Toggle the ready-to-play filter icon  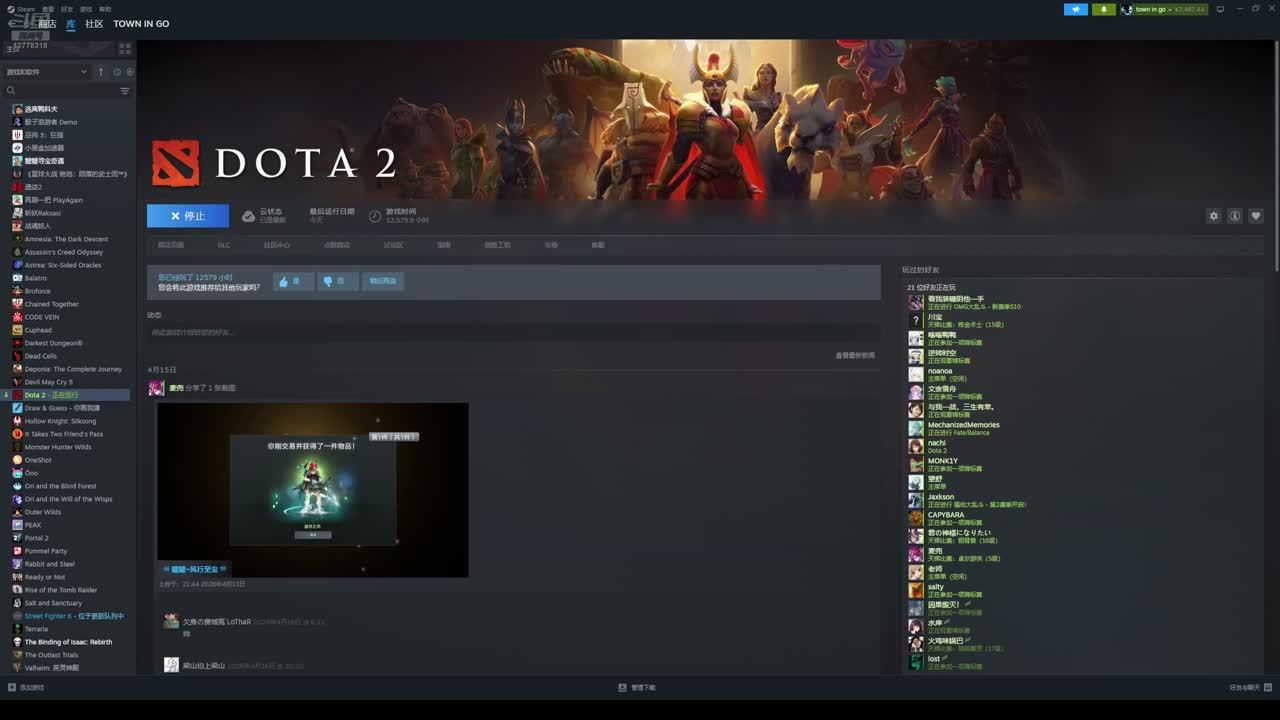130,72
